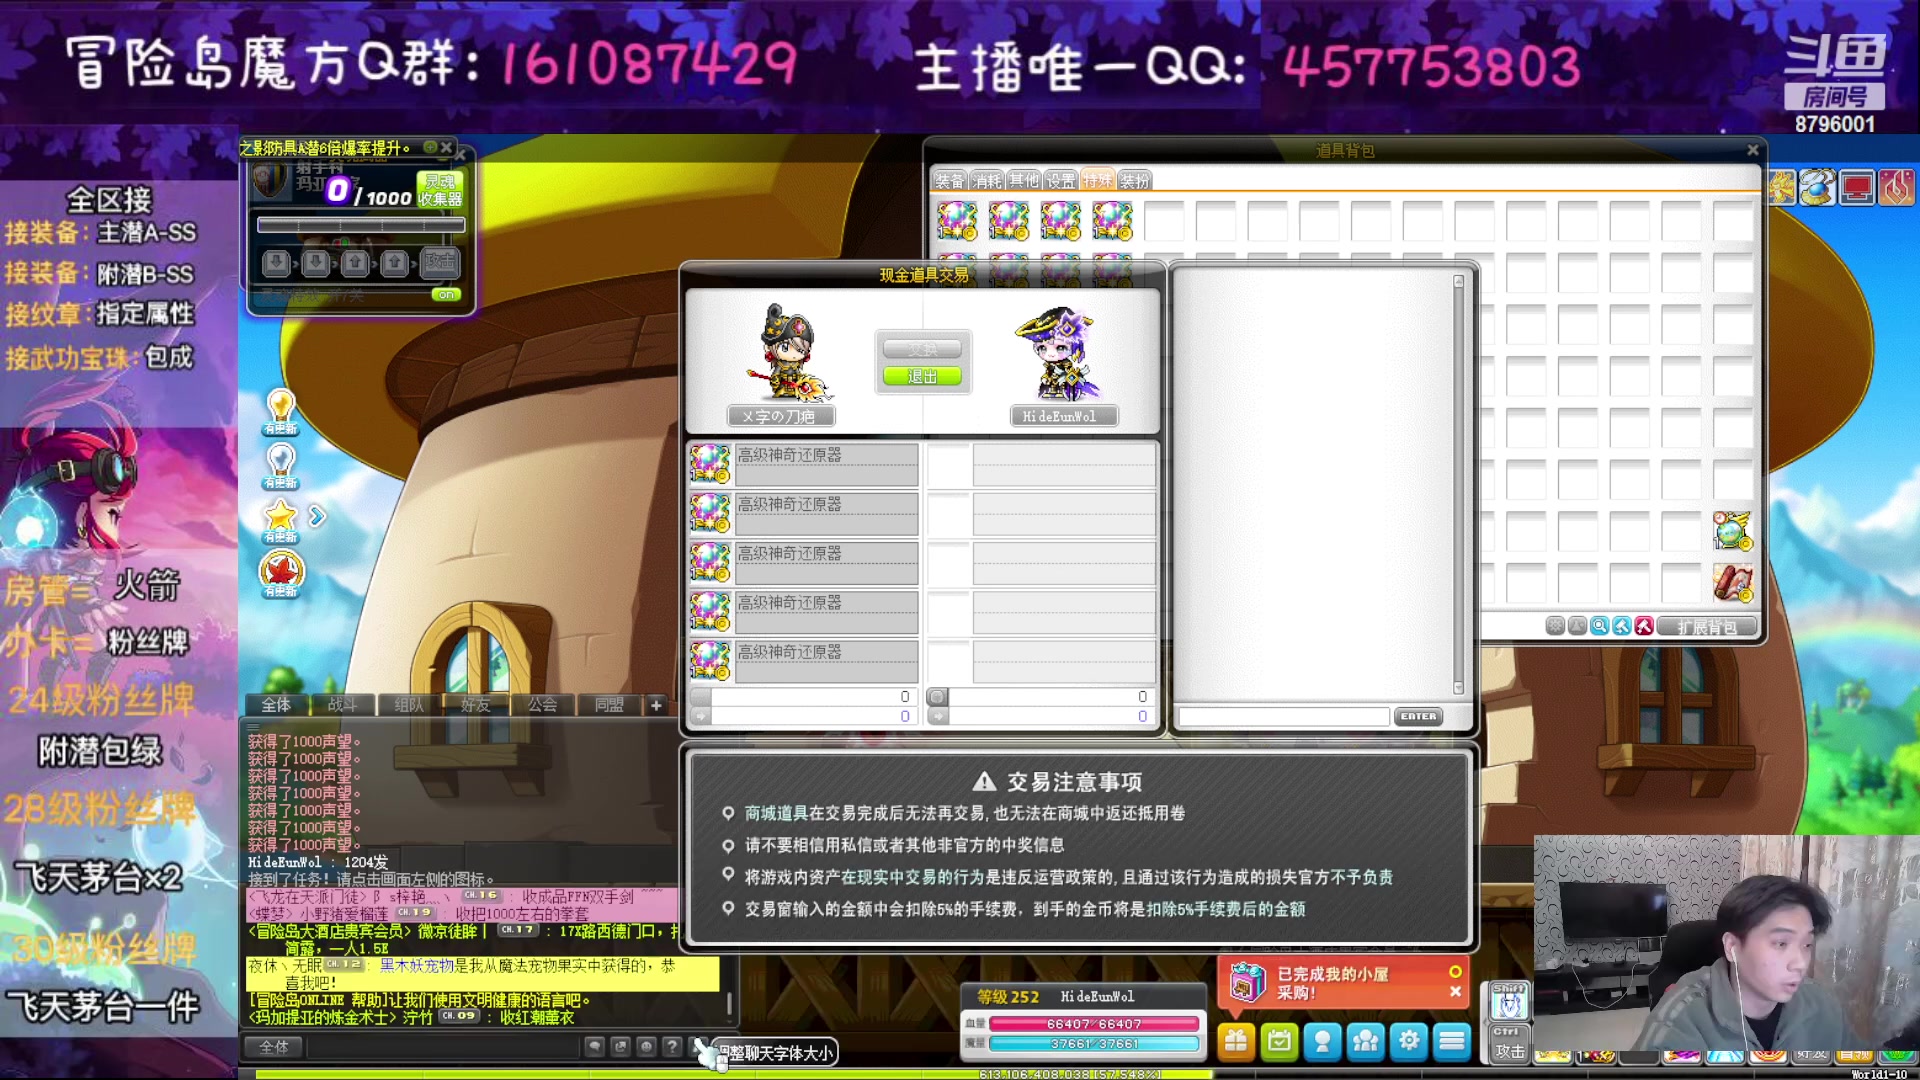Image resolution: width=1920 pixels, height=1080 pixels.
Task: Click the gray flask icon in backpack footer
Action: click(1577, 626)
